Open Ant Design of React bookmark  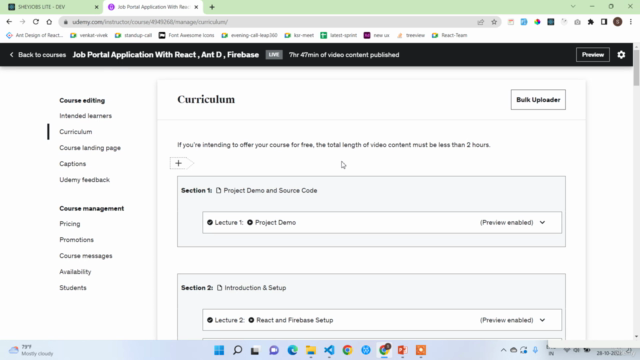[35, 35]
